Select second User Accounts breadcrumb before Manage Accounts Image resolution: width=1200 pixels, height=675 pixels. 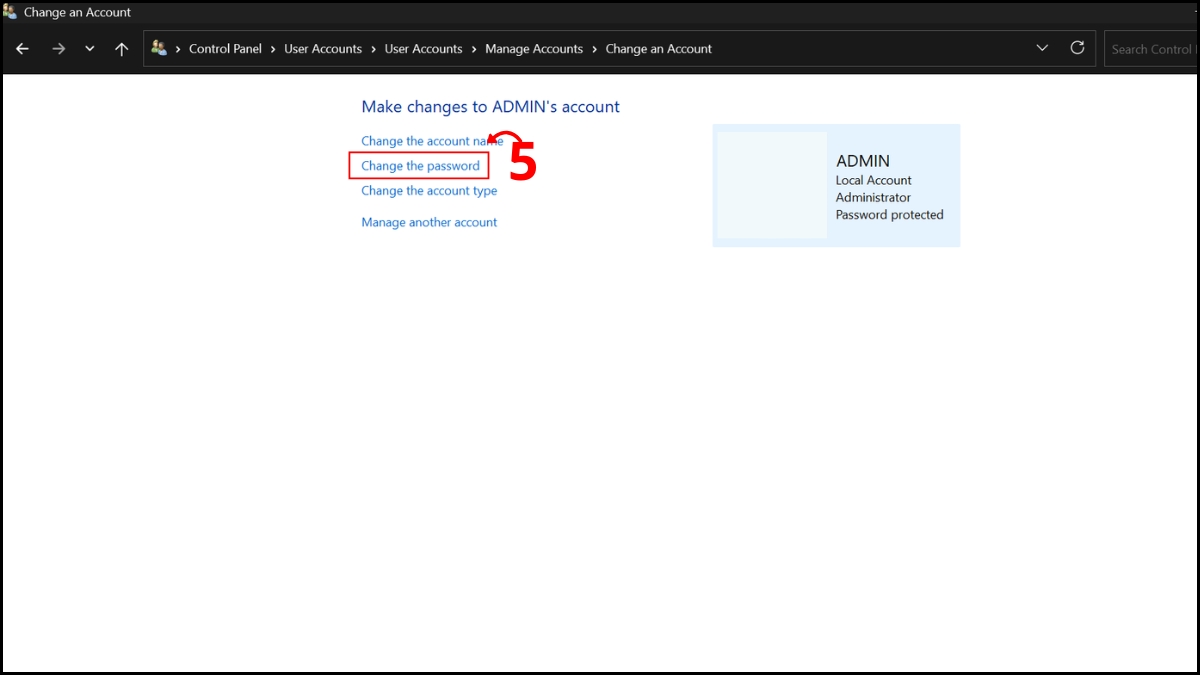[x=423, y=49]
